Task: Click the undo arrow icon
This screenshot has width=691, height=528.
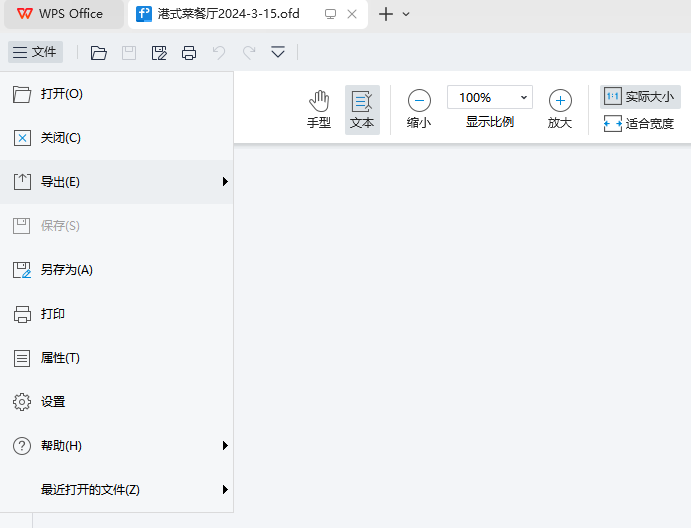Action: 219,53
